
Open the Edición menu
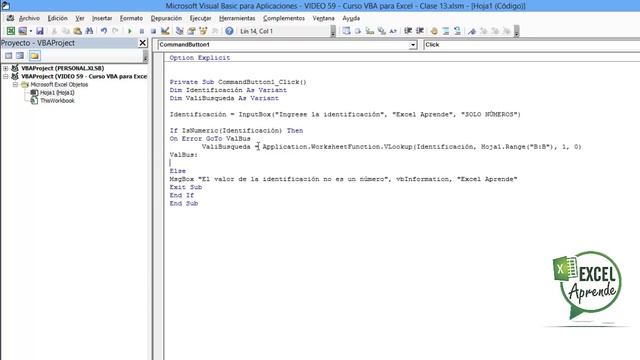58,18
